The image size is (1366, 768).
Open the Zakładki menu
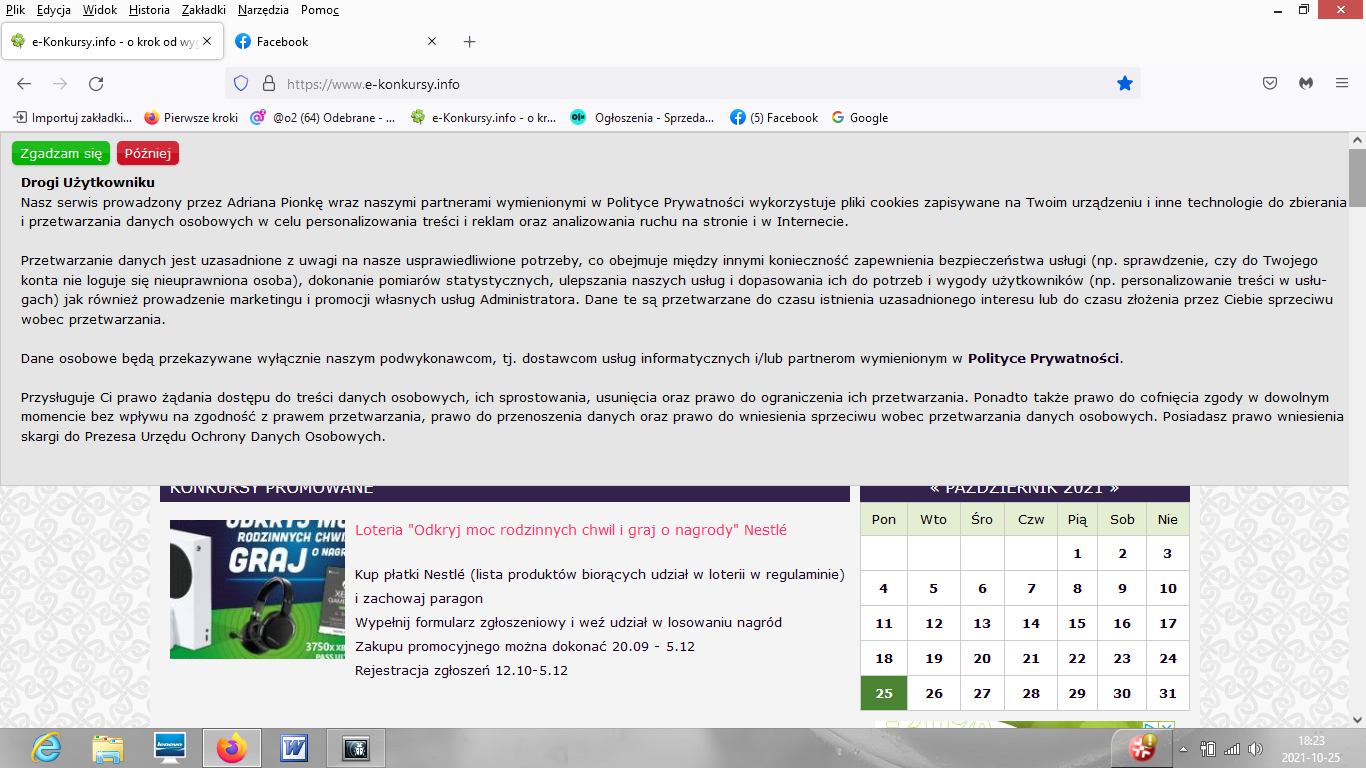pyautogui.click(x=203, y=10)
